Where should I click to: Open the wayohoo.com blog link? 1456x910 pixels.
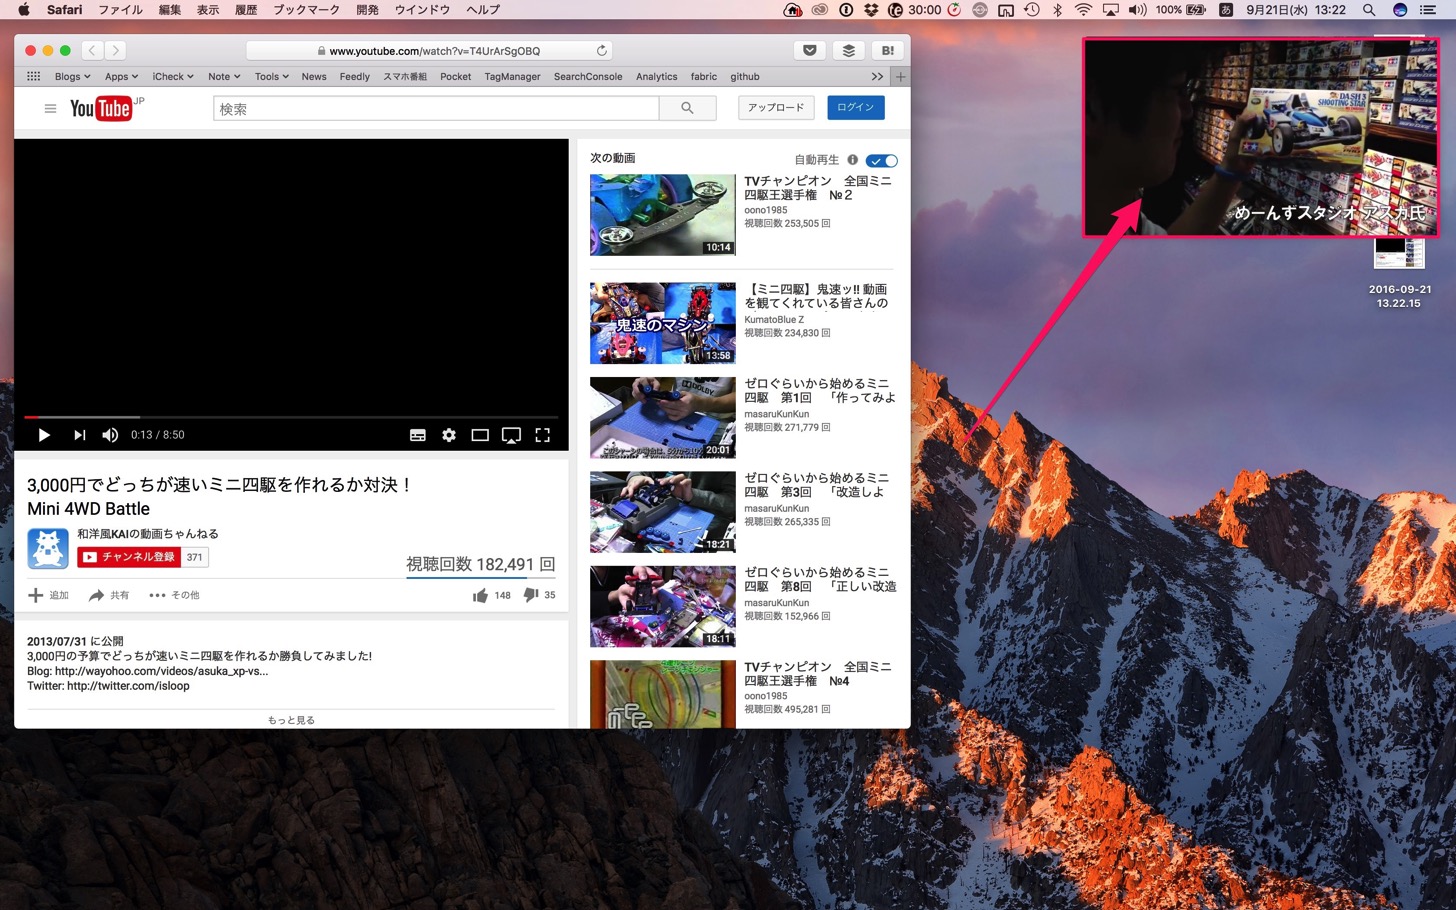[x=161, y=671]
